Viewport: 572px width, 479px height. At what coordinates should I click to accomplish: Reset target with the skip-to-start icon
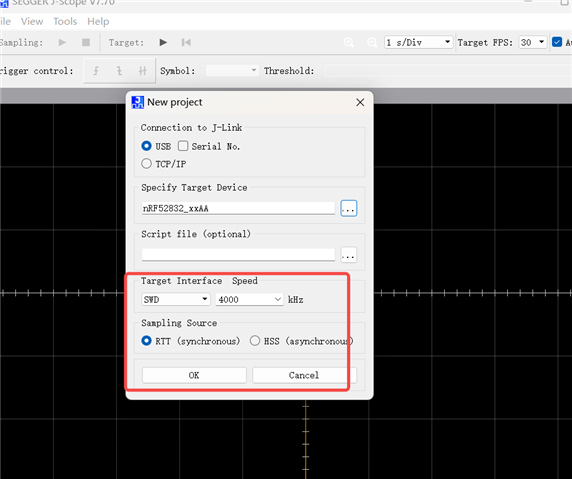click(x=186, y=42)
